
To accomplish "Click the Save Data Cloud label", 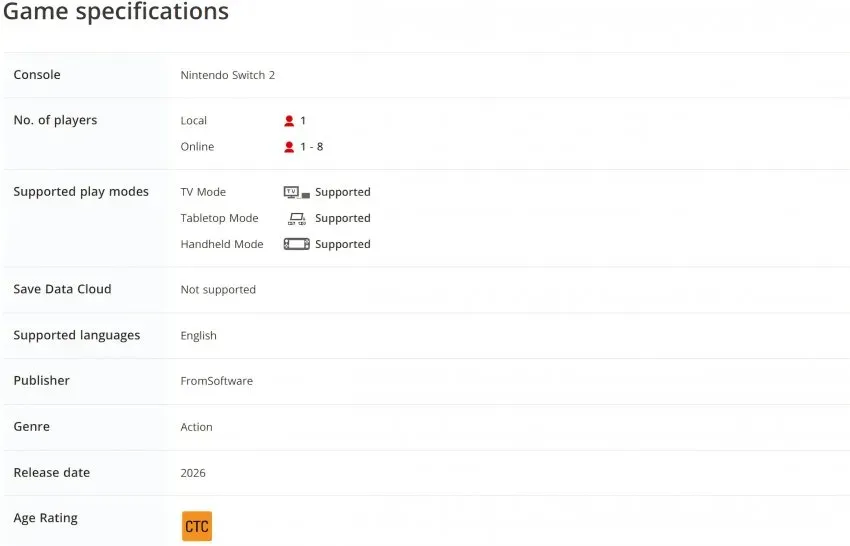I will tap(62, 290).
